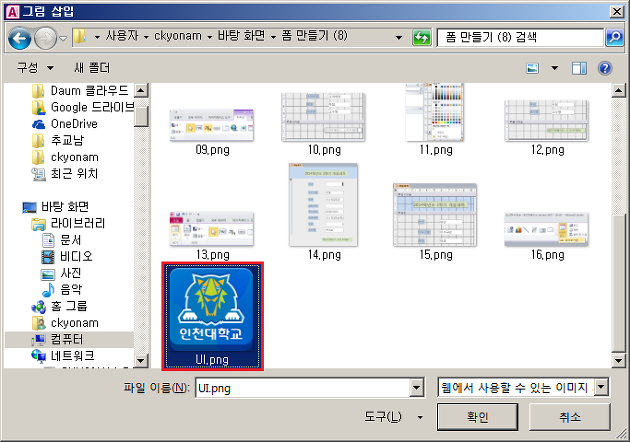Image resolution: width=630 pixels, height=442 pixels.
Task: Click navigation pane scroll up arrow
Action: (x=140, y=90)
